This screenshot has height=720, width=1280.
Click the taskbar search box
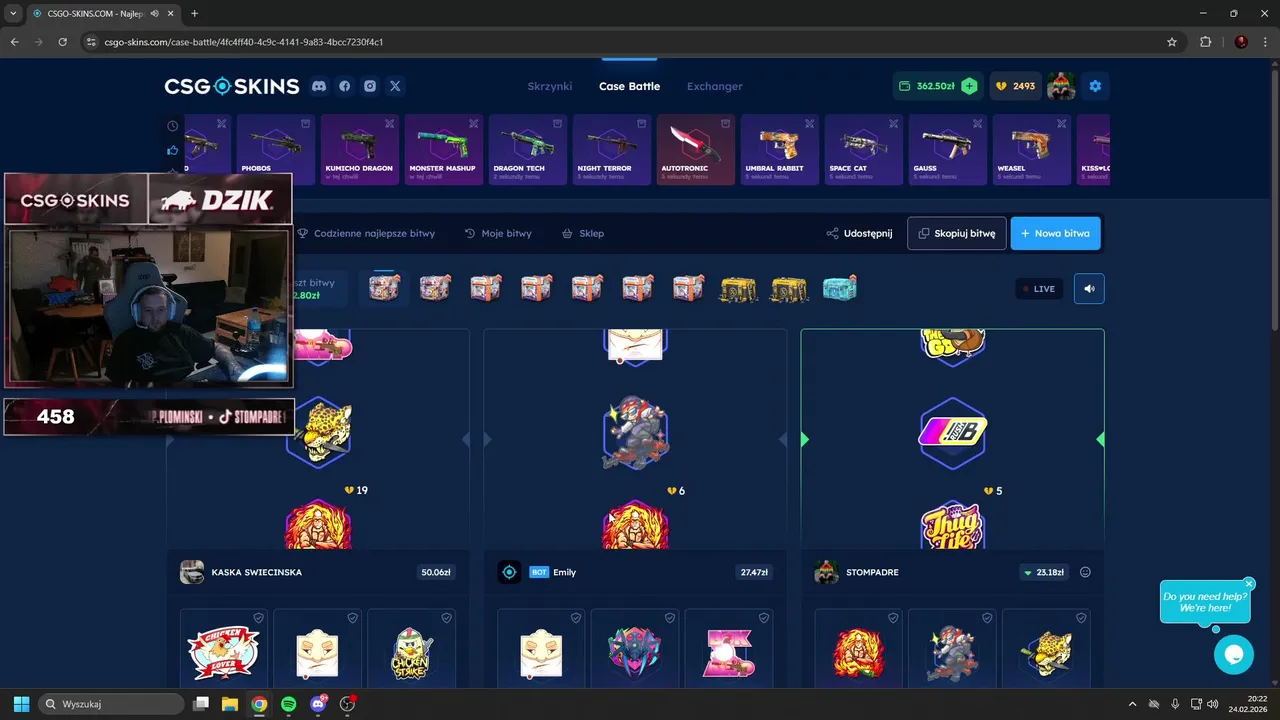tap(111, 704)
